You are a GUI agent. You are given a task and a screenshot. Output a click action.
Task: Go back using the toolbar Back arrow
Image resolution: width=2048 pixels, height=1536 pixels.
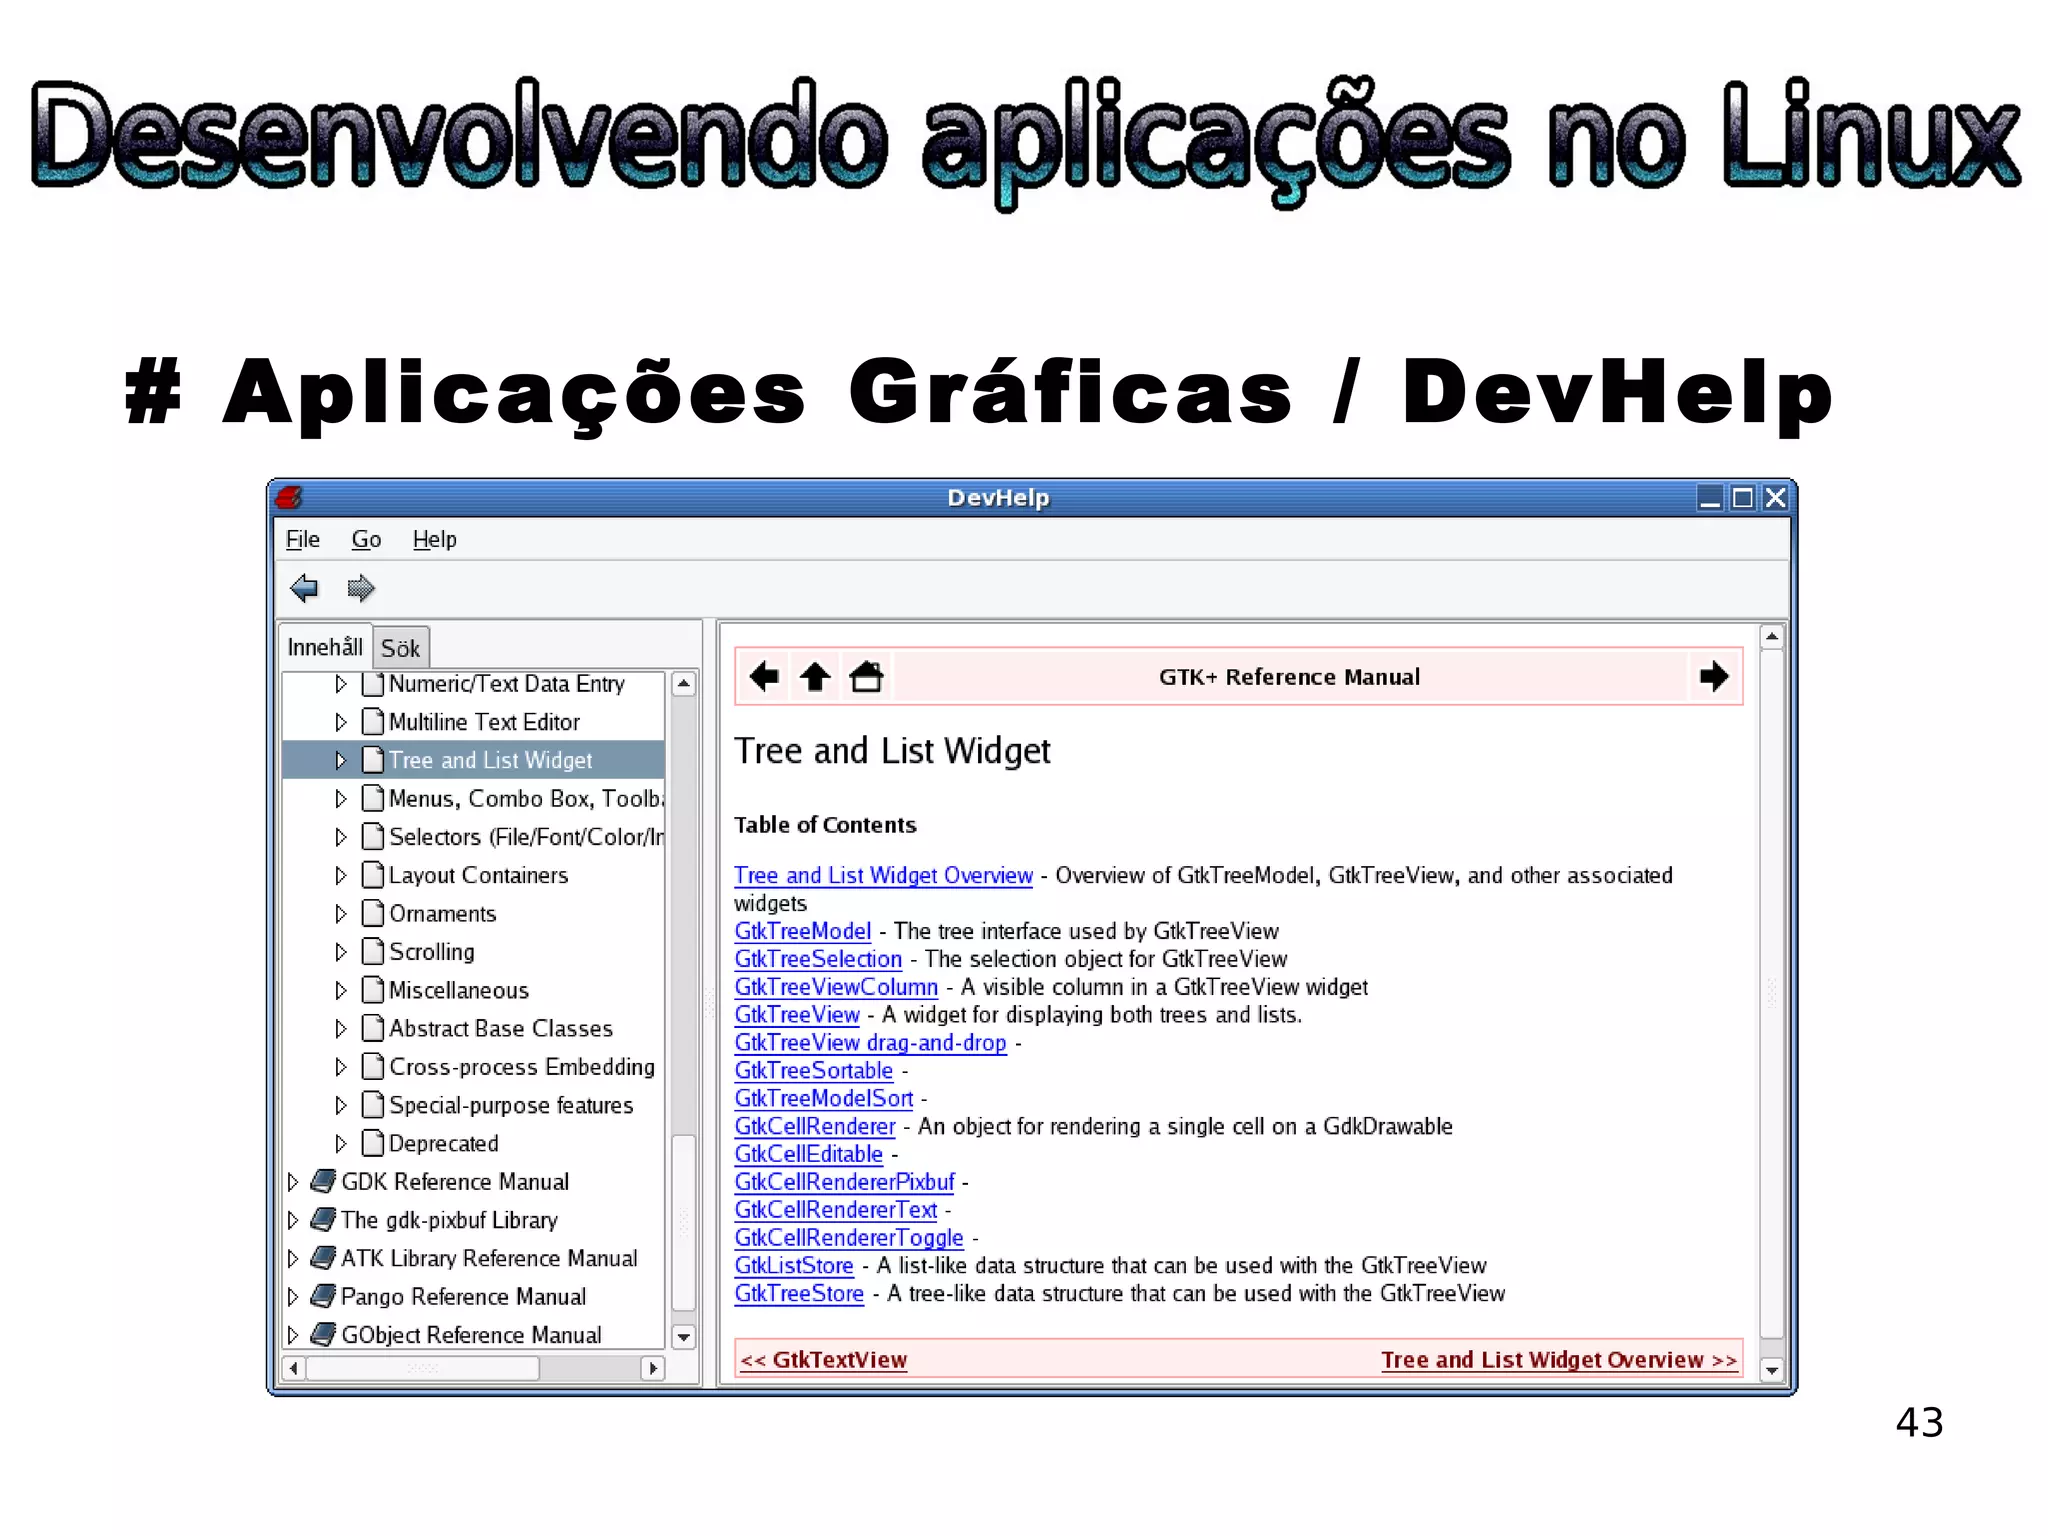coord(304,588)
